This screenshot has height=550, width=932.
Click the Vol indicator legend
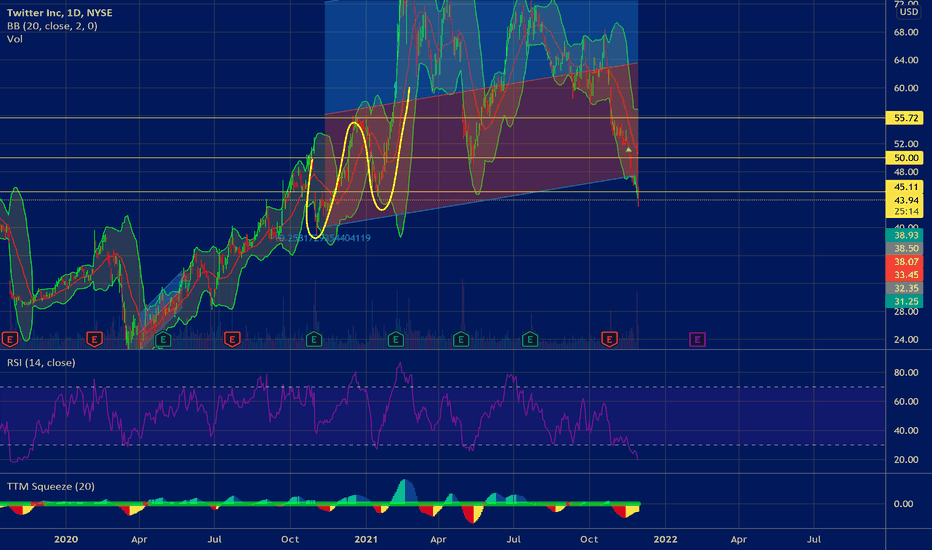click(x=15, y=39)
